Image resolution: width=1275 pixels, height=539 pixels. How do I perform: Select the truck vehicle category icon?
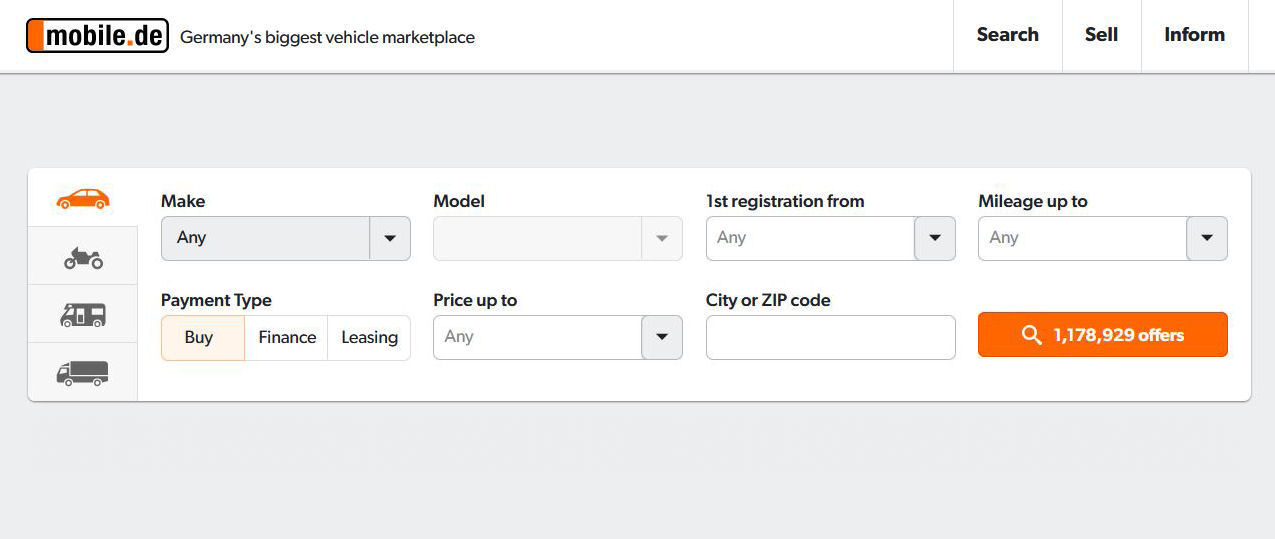[83, 373]
